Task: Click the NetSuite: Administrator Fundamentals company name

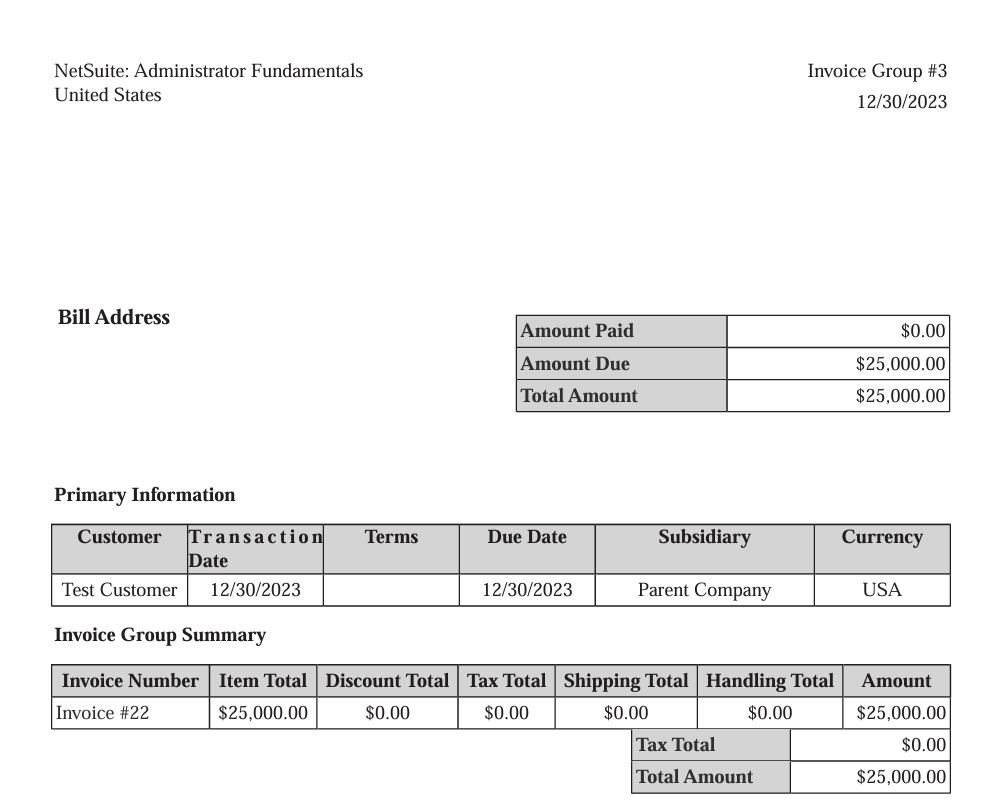Action: pos(208,71)
